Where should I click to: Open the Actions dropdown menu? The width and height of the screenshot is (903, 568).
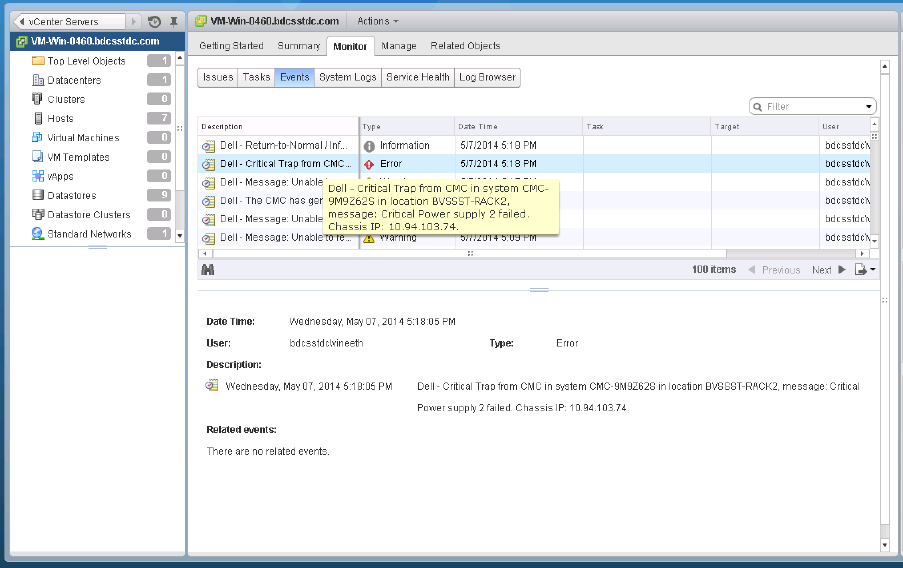pos(378,21)
